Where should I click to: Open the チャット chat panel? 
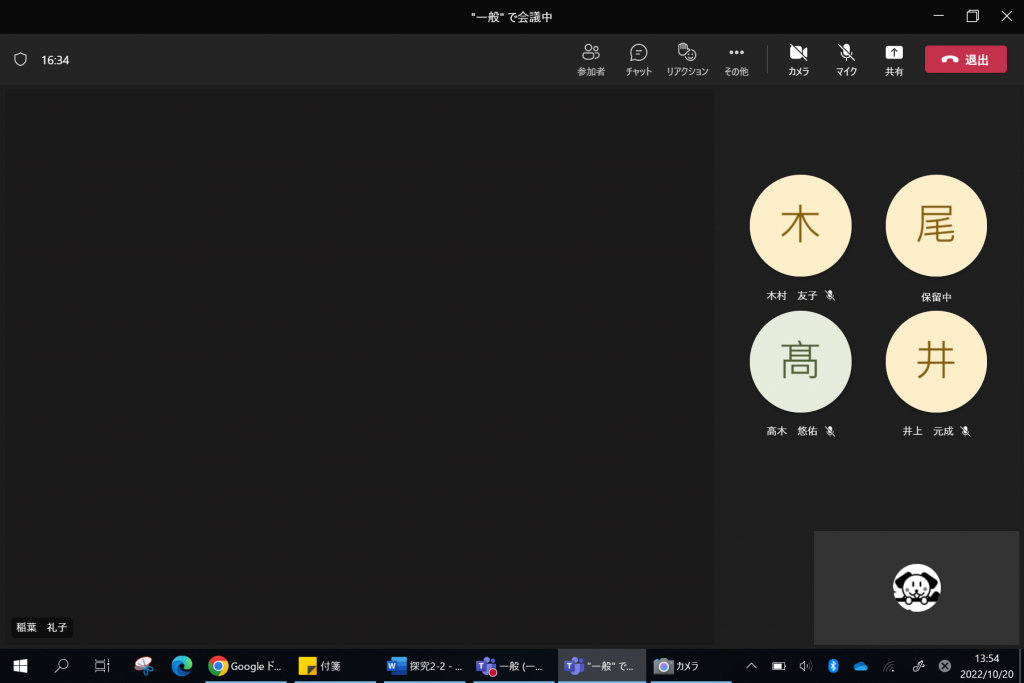[x=638, y=59]
